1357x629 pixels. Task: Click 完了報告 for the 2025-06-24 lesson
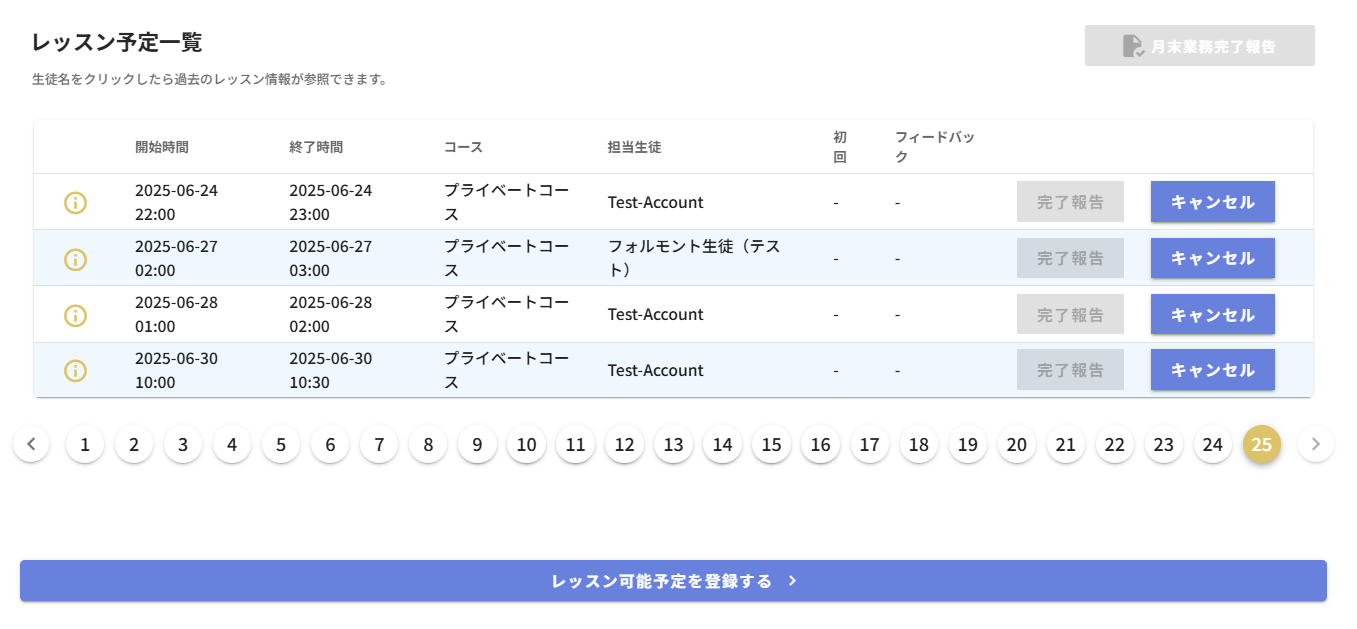click(x=1070, y=202)
